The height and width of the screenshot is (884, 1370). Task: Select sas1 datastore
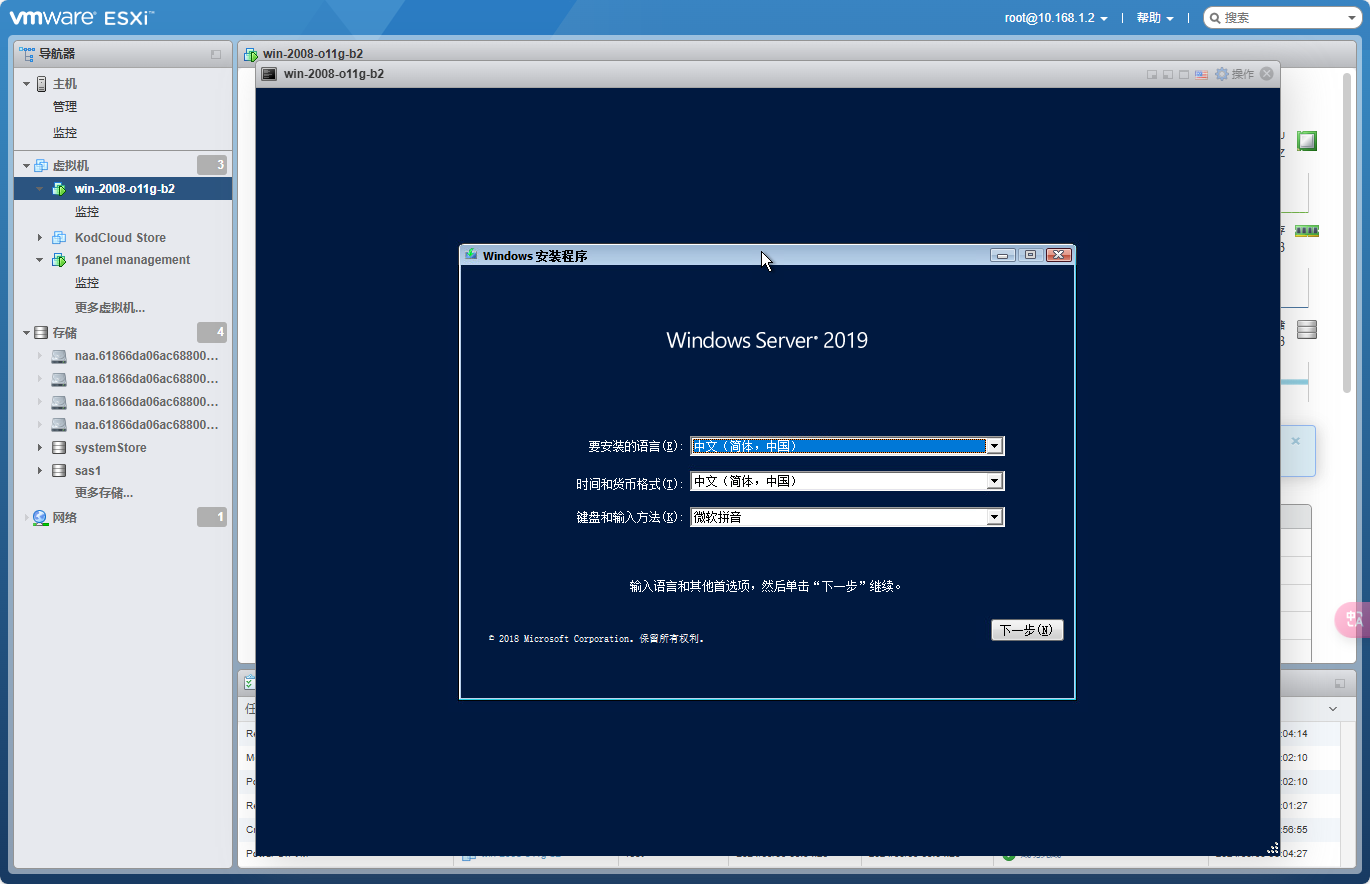[88, 471]
